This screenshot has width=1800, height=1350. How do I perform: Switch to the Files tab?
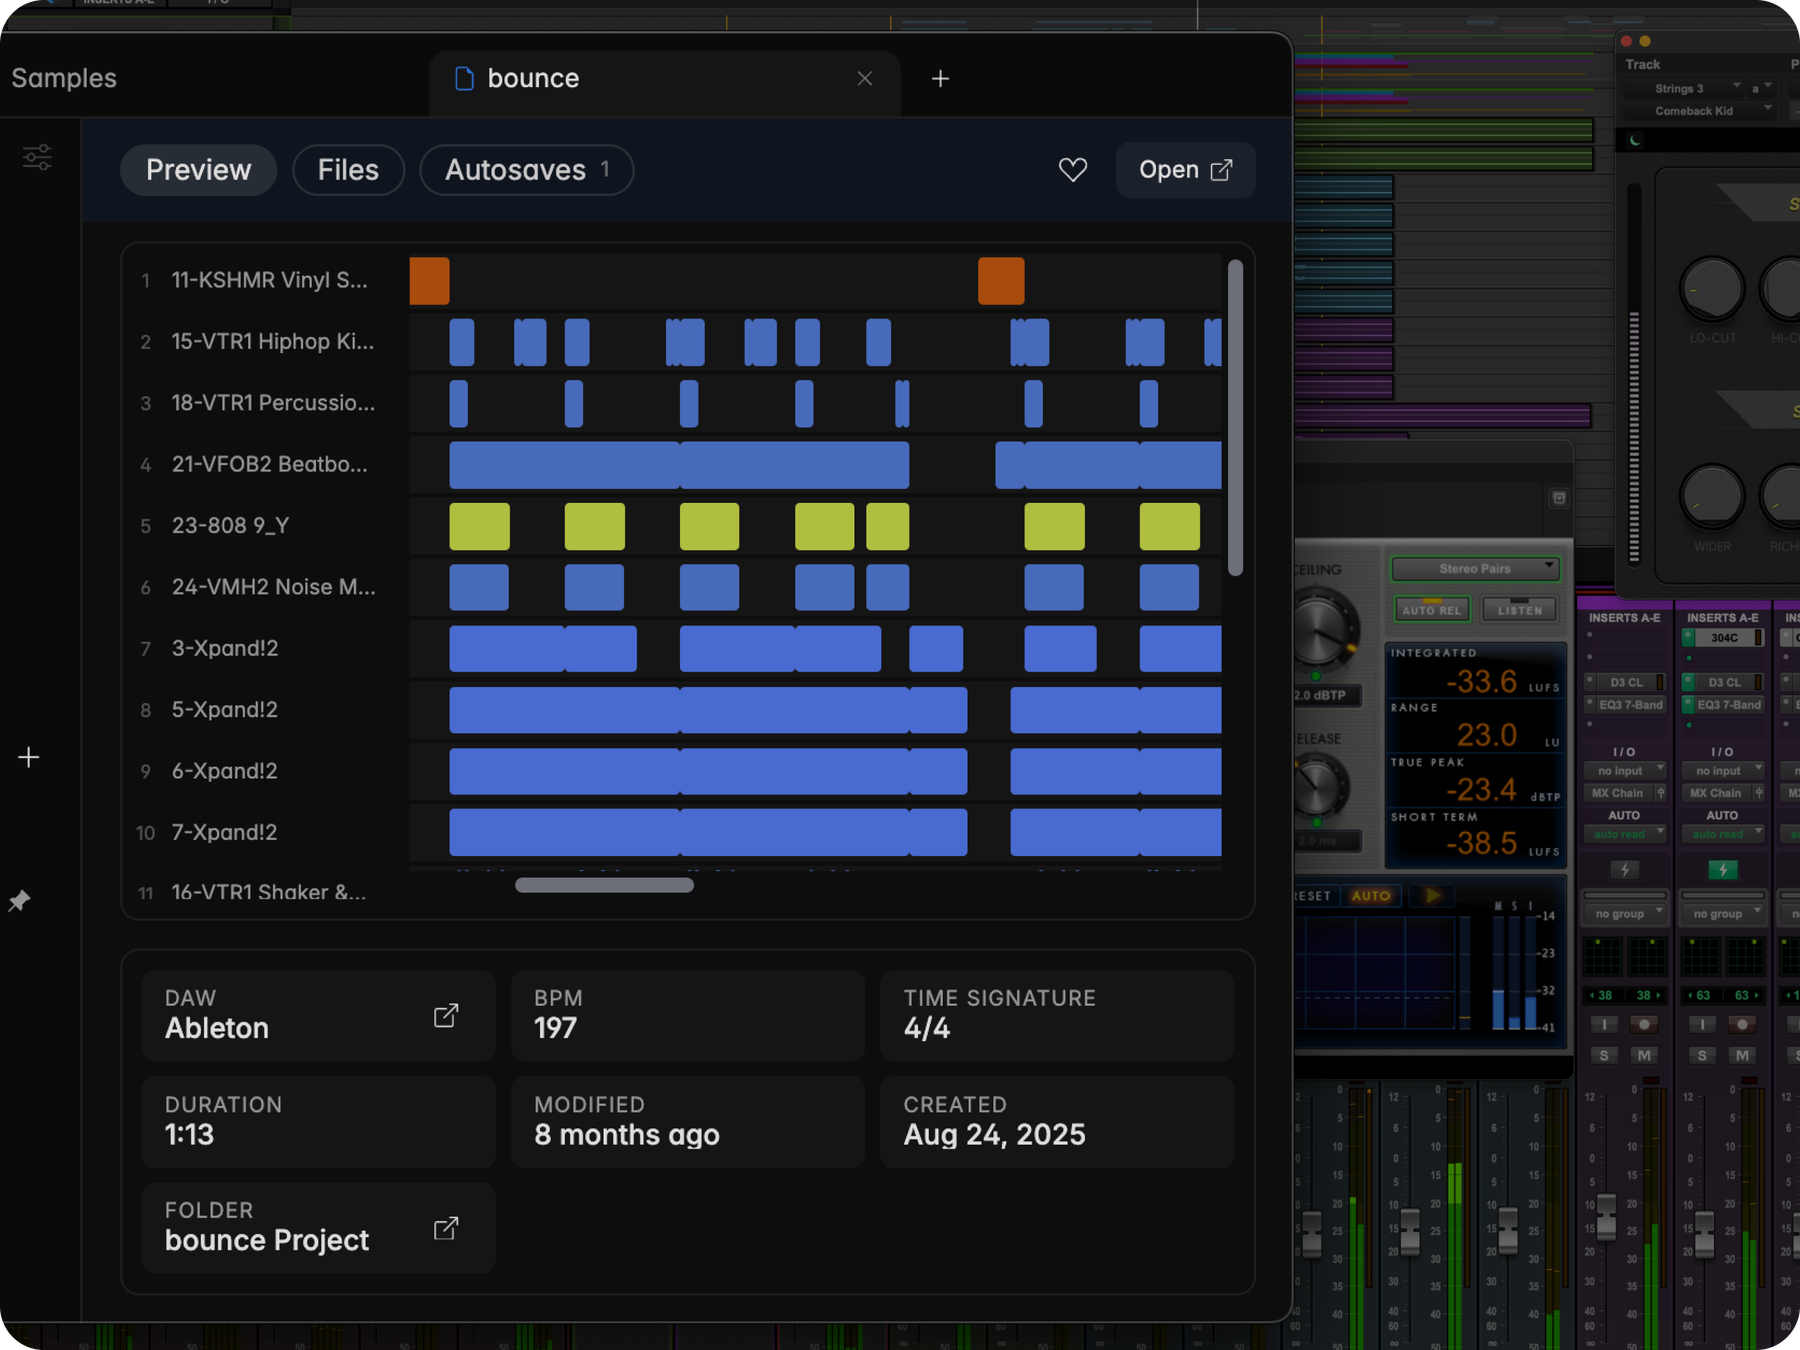click(348, 170)
